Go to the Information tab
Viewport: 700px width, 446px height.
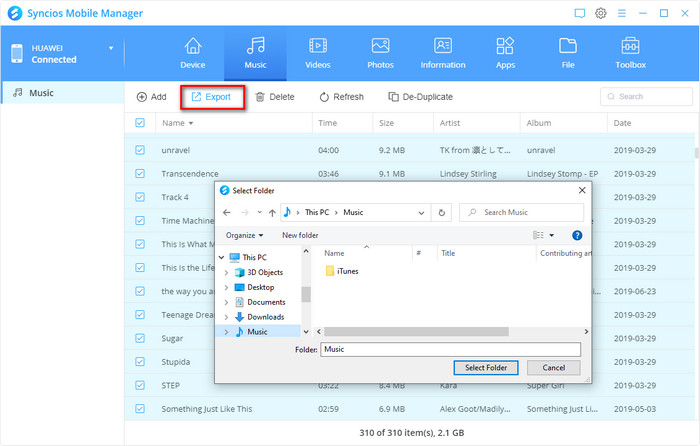tap(443, 53)
